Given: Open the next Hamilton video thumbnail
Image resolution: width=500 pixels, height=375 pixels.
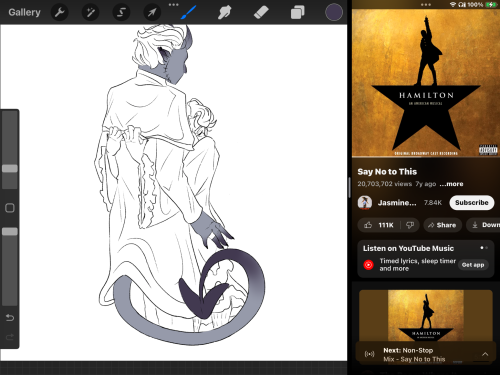Looking at the screenshot, I should point(426,315).
